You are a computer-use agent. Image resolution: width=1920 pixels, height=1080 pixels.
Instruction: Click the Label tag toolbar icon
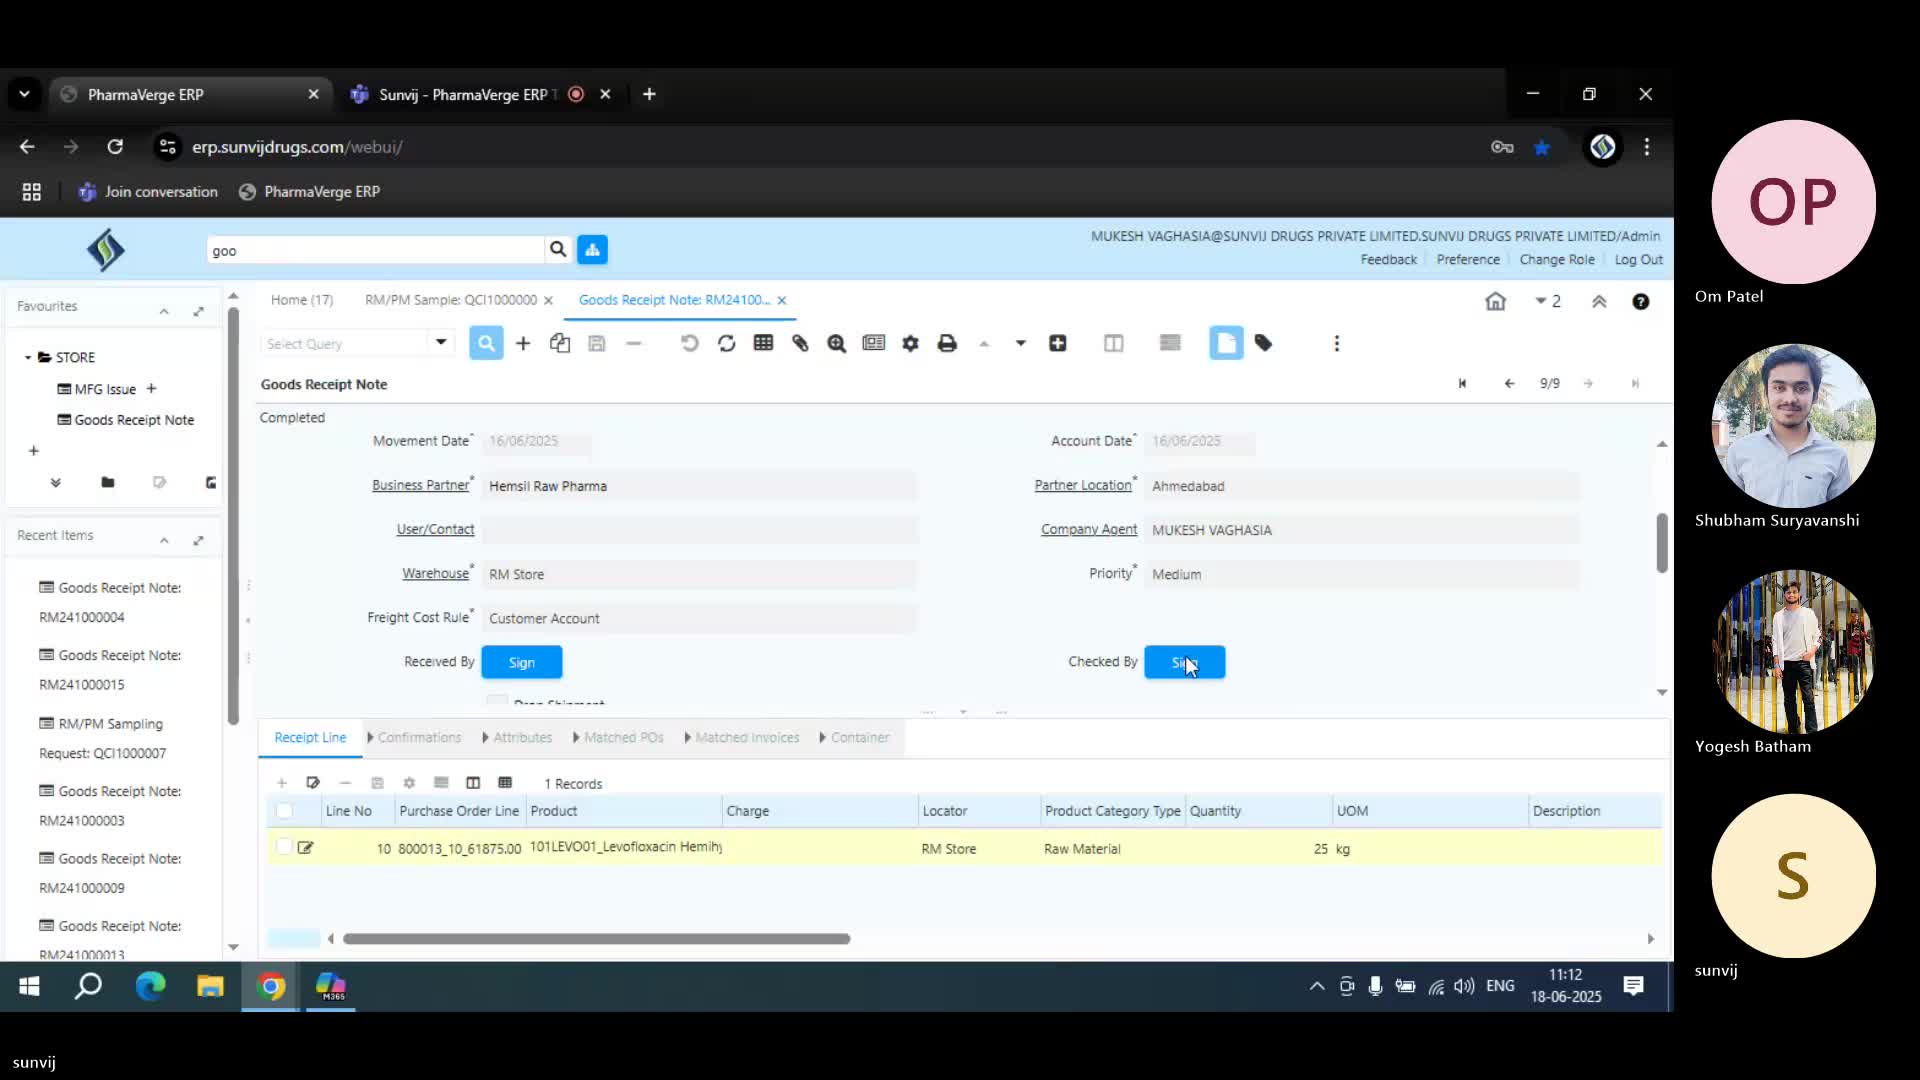(x=1264, y=343)
